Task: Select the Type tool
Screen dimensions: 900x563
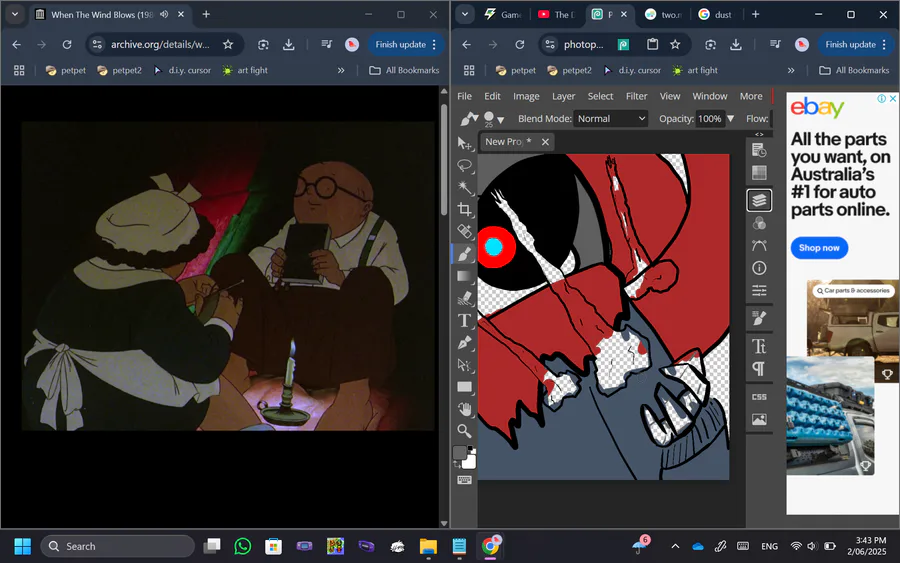Action: pyautogui.click(x=464, y=320)
